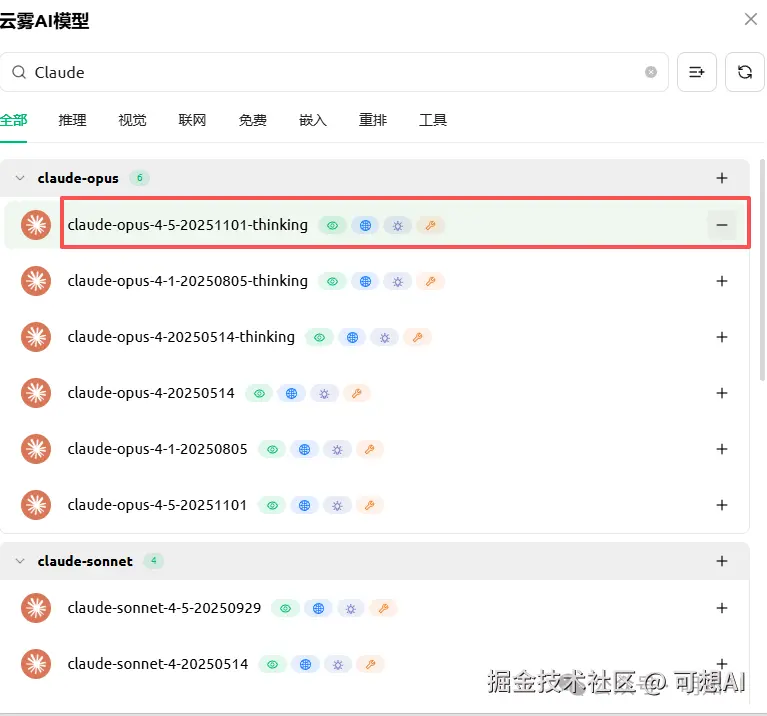The image size is (767, 716).
Task: Close the 云雾AI模型 dialog
Action: [750, 20]
